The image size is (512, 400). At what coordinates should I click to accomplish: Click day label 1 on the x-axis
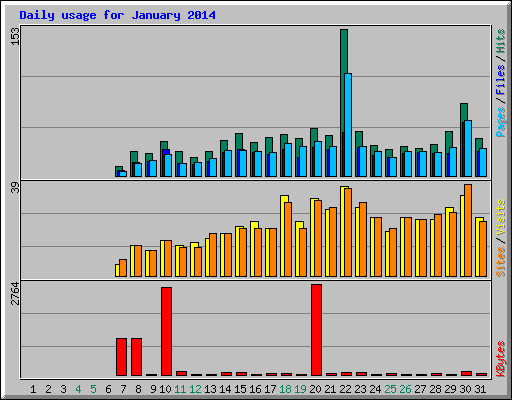[33, 389]
